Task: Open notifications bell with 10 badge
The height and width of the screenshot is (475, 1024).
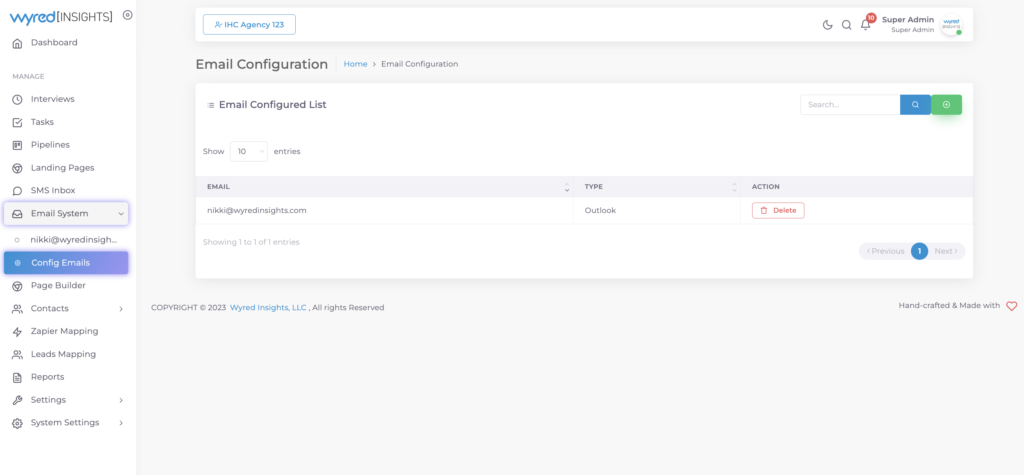Action: click(x=867, y=23)
